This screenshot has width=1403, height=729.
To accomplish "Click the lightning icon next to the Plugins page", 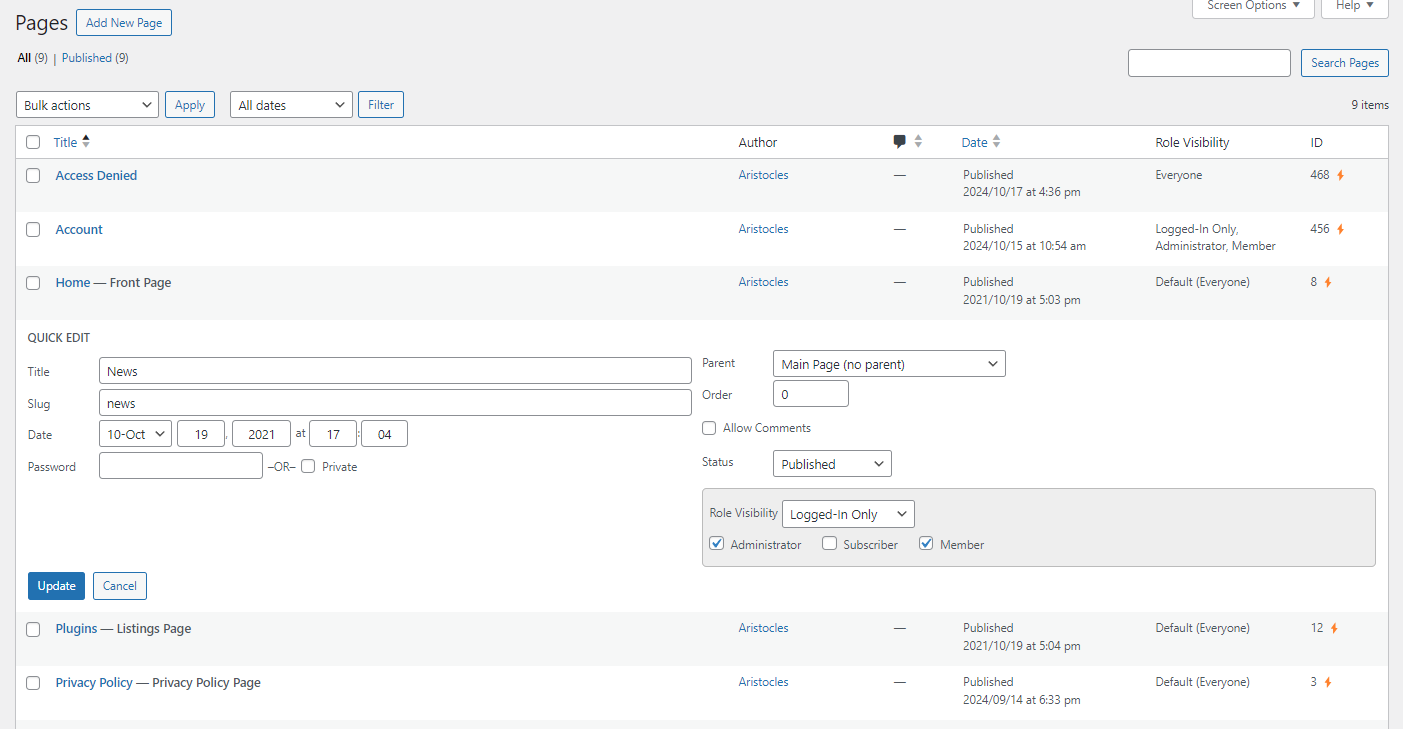I will (x=1333, y=627).
